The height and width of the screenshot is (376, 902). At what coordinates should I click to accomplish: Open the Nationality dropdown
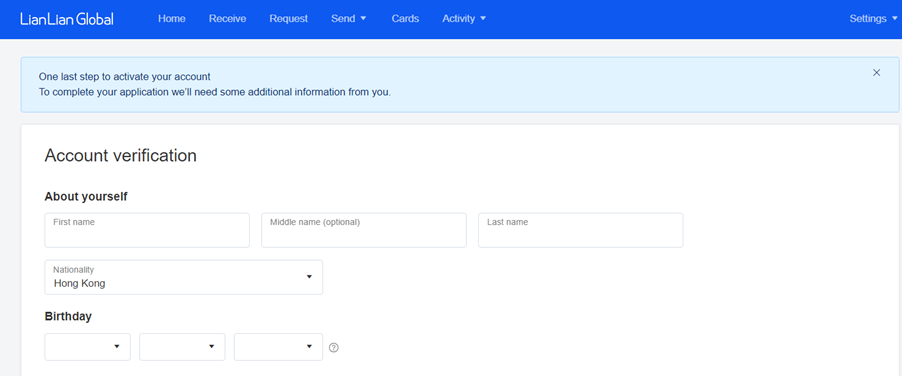coord(184,277)
